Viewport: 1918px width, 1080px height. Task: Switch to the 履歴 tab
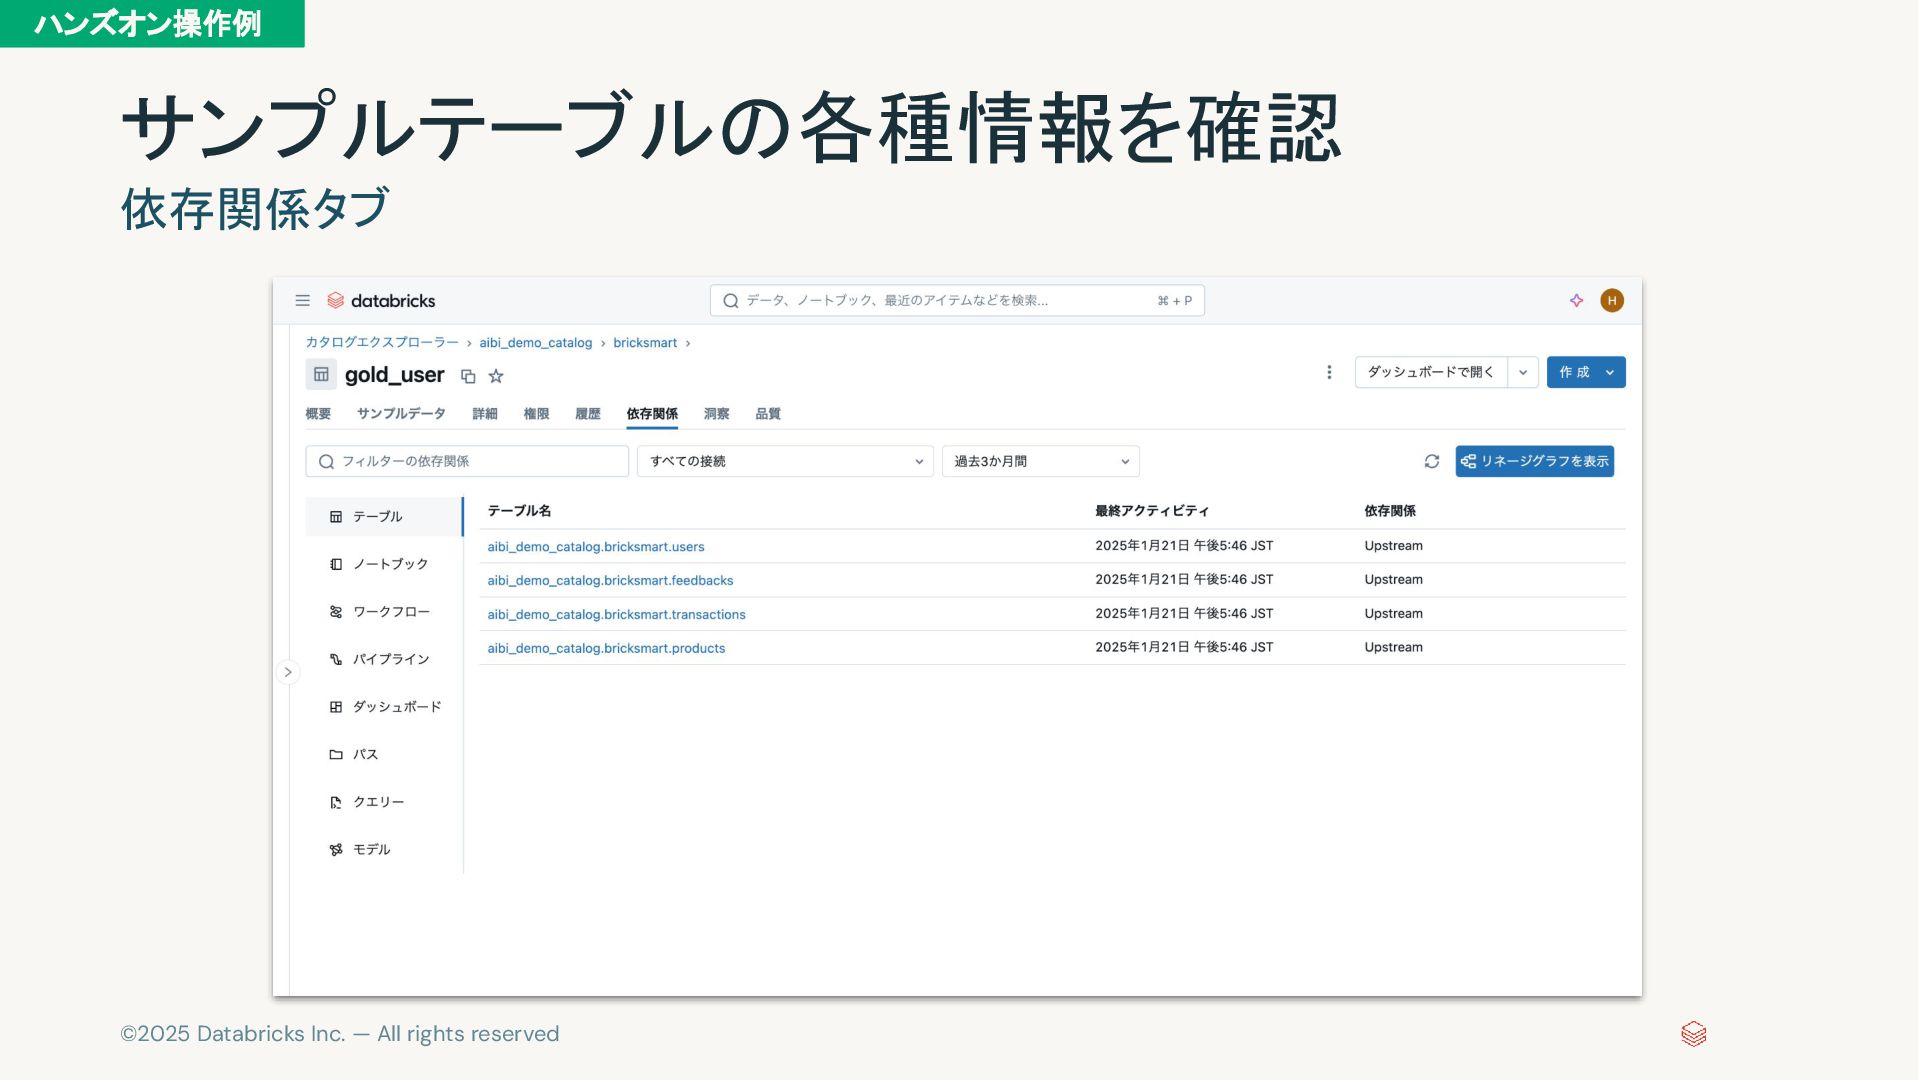tap(588, 414)
